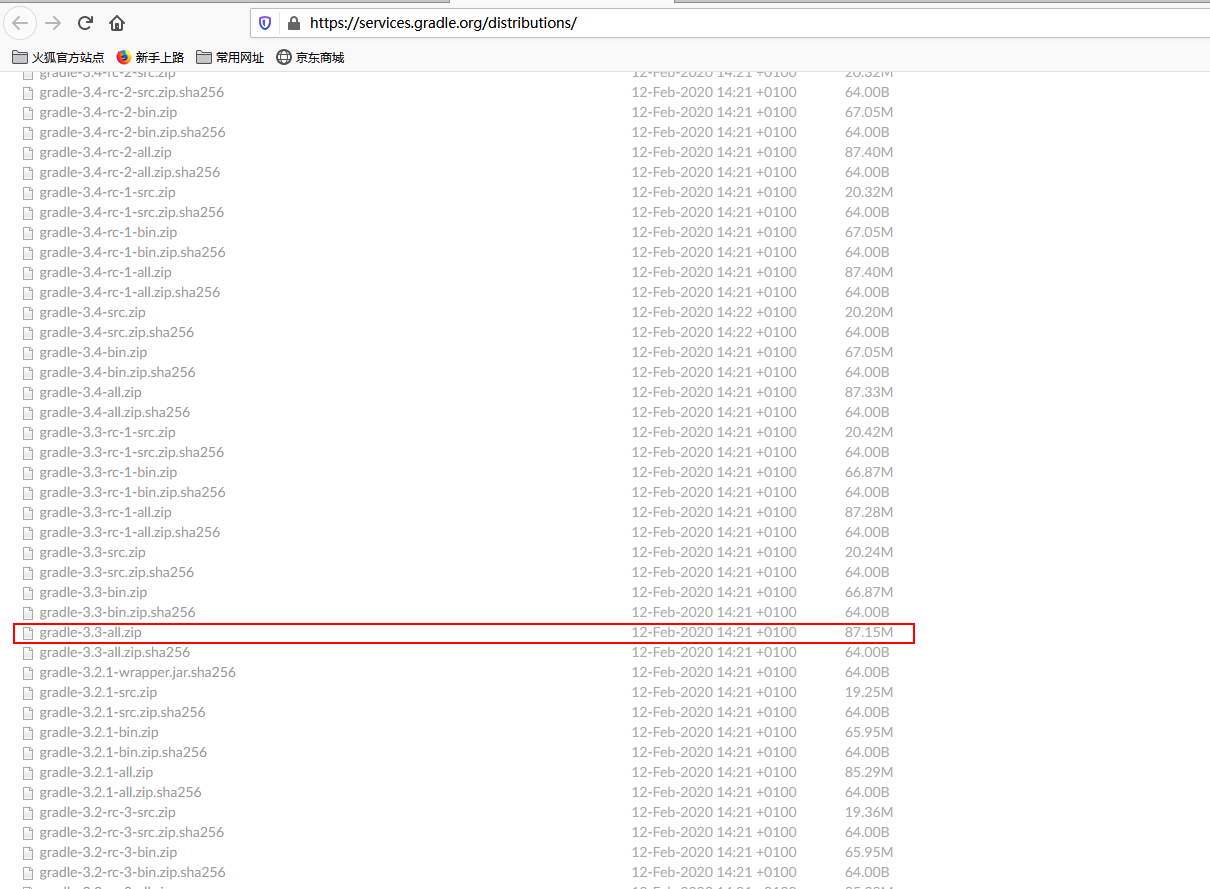Click file icon next to gradle-3.4-rc-2-all.zip
Screen dimensions: 1210x889
28,153
